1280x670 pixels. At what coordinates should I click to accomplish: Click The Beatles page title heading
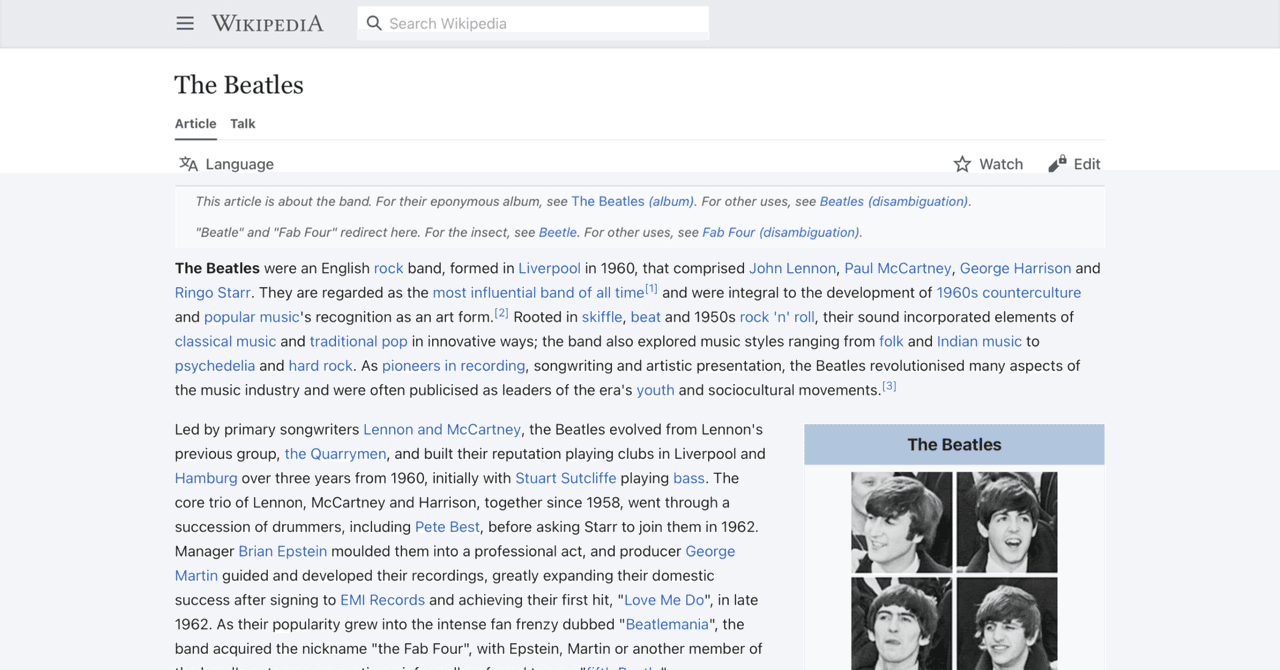(x=239, y=85)
